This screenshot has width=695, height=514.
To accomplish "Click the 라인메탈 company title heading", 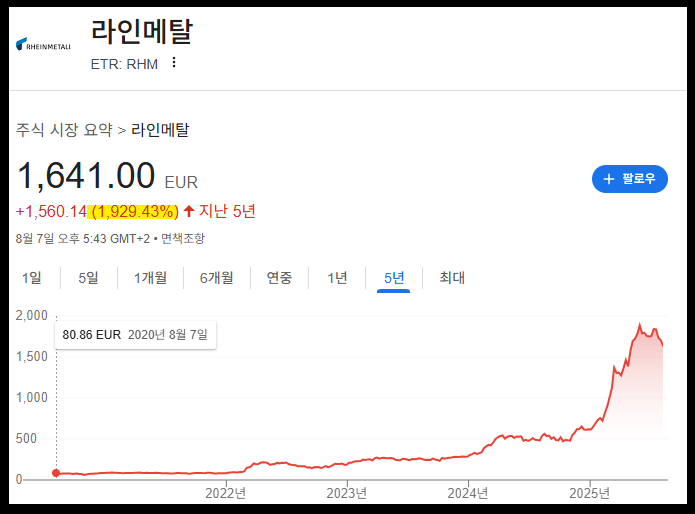I will pos(142,31).
